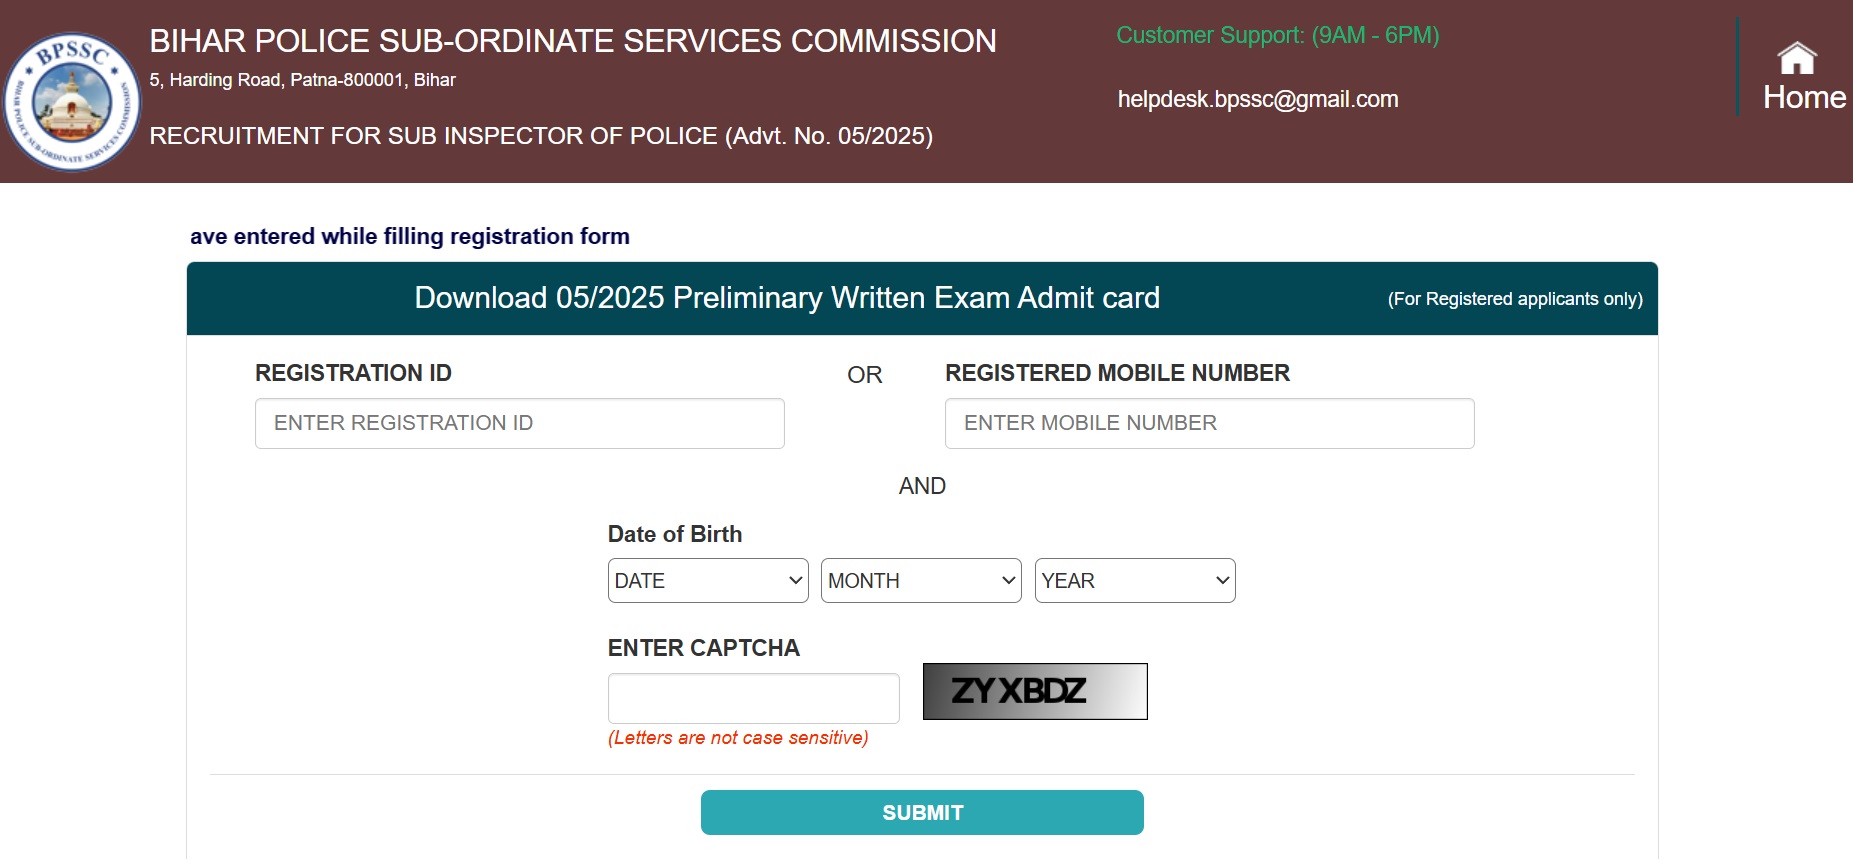This screenshot has width=1853, height=862.
Task: Click the Date of Birth label
Action: tap(674, 534)
